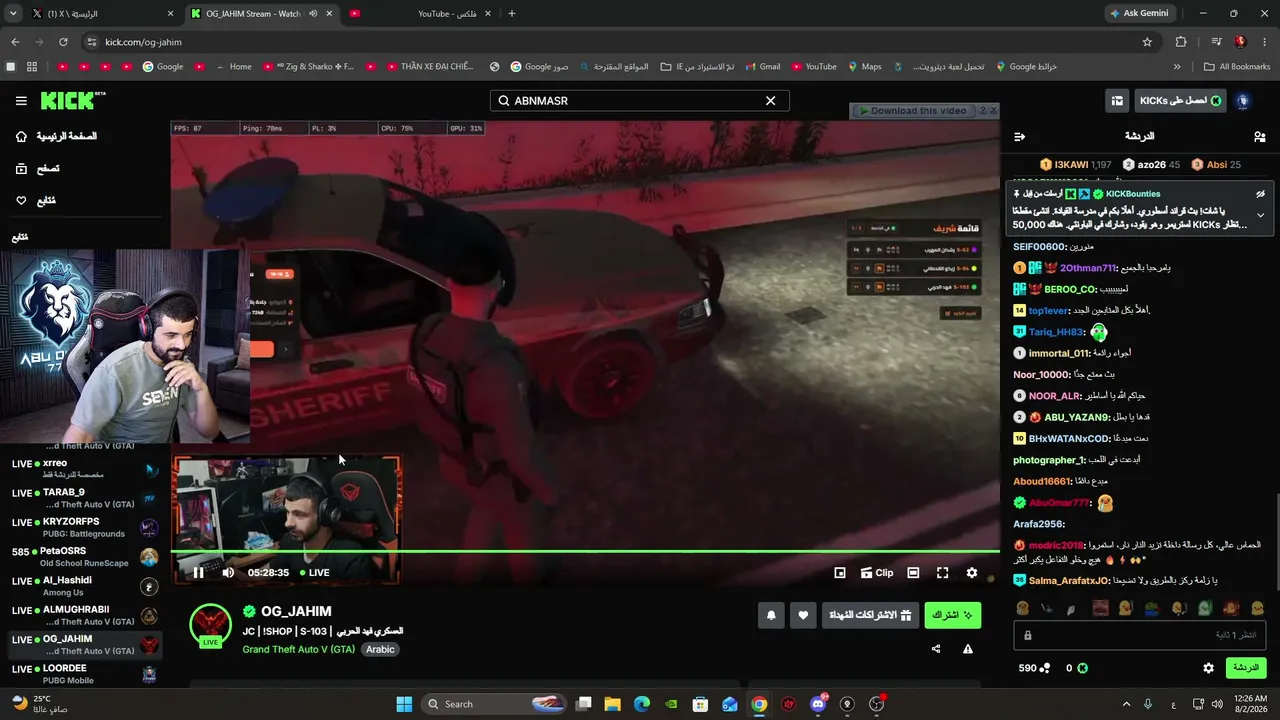This screenshot has width=1280, height=720.
Task: Click the Ask Gemini button
Action: coord(1138,14)
